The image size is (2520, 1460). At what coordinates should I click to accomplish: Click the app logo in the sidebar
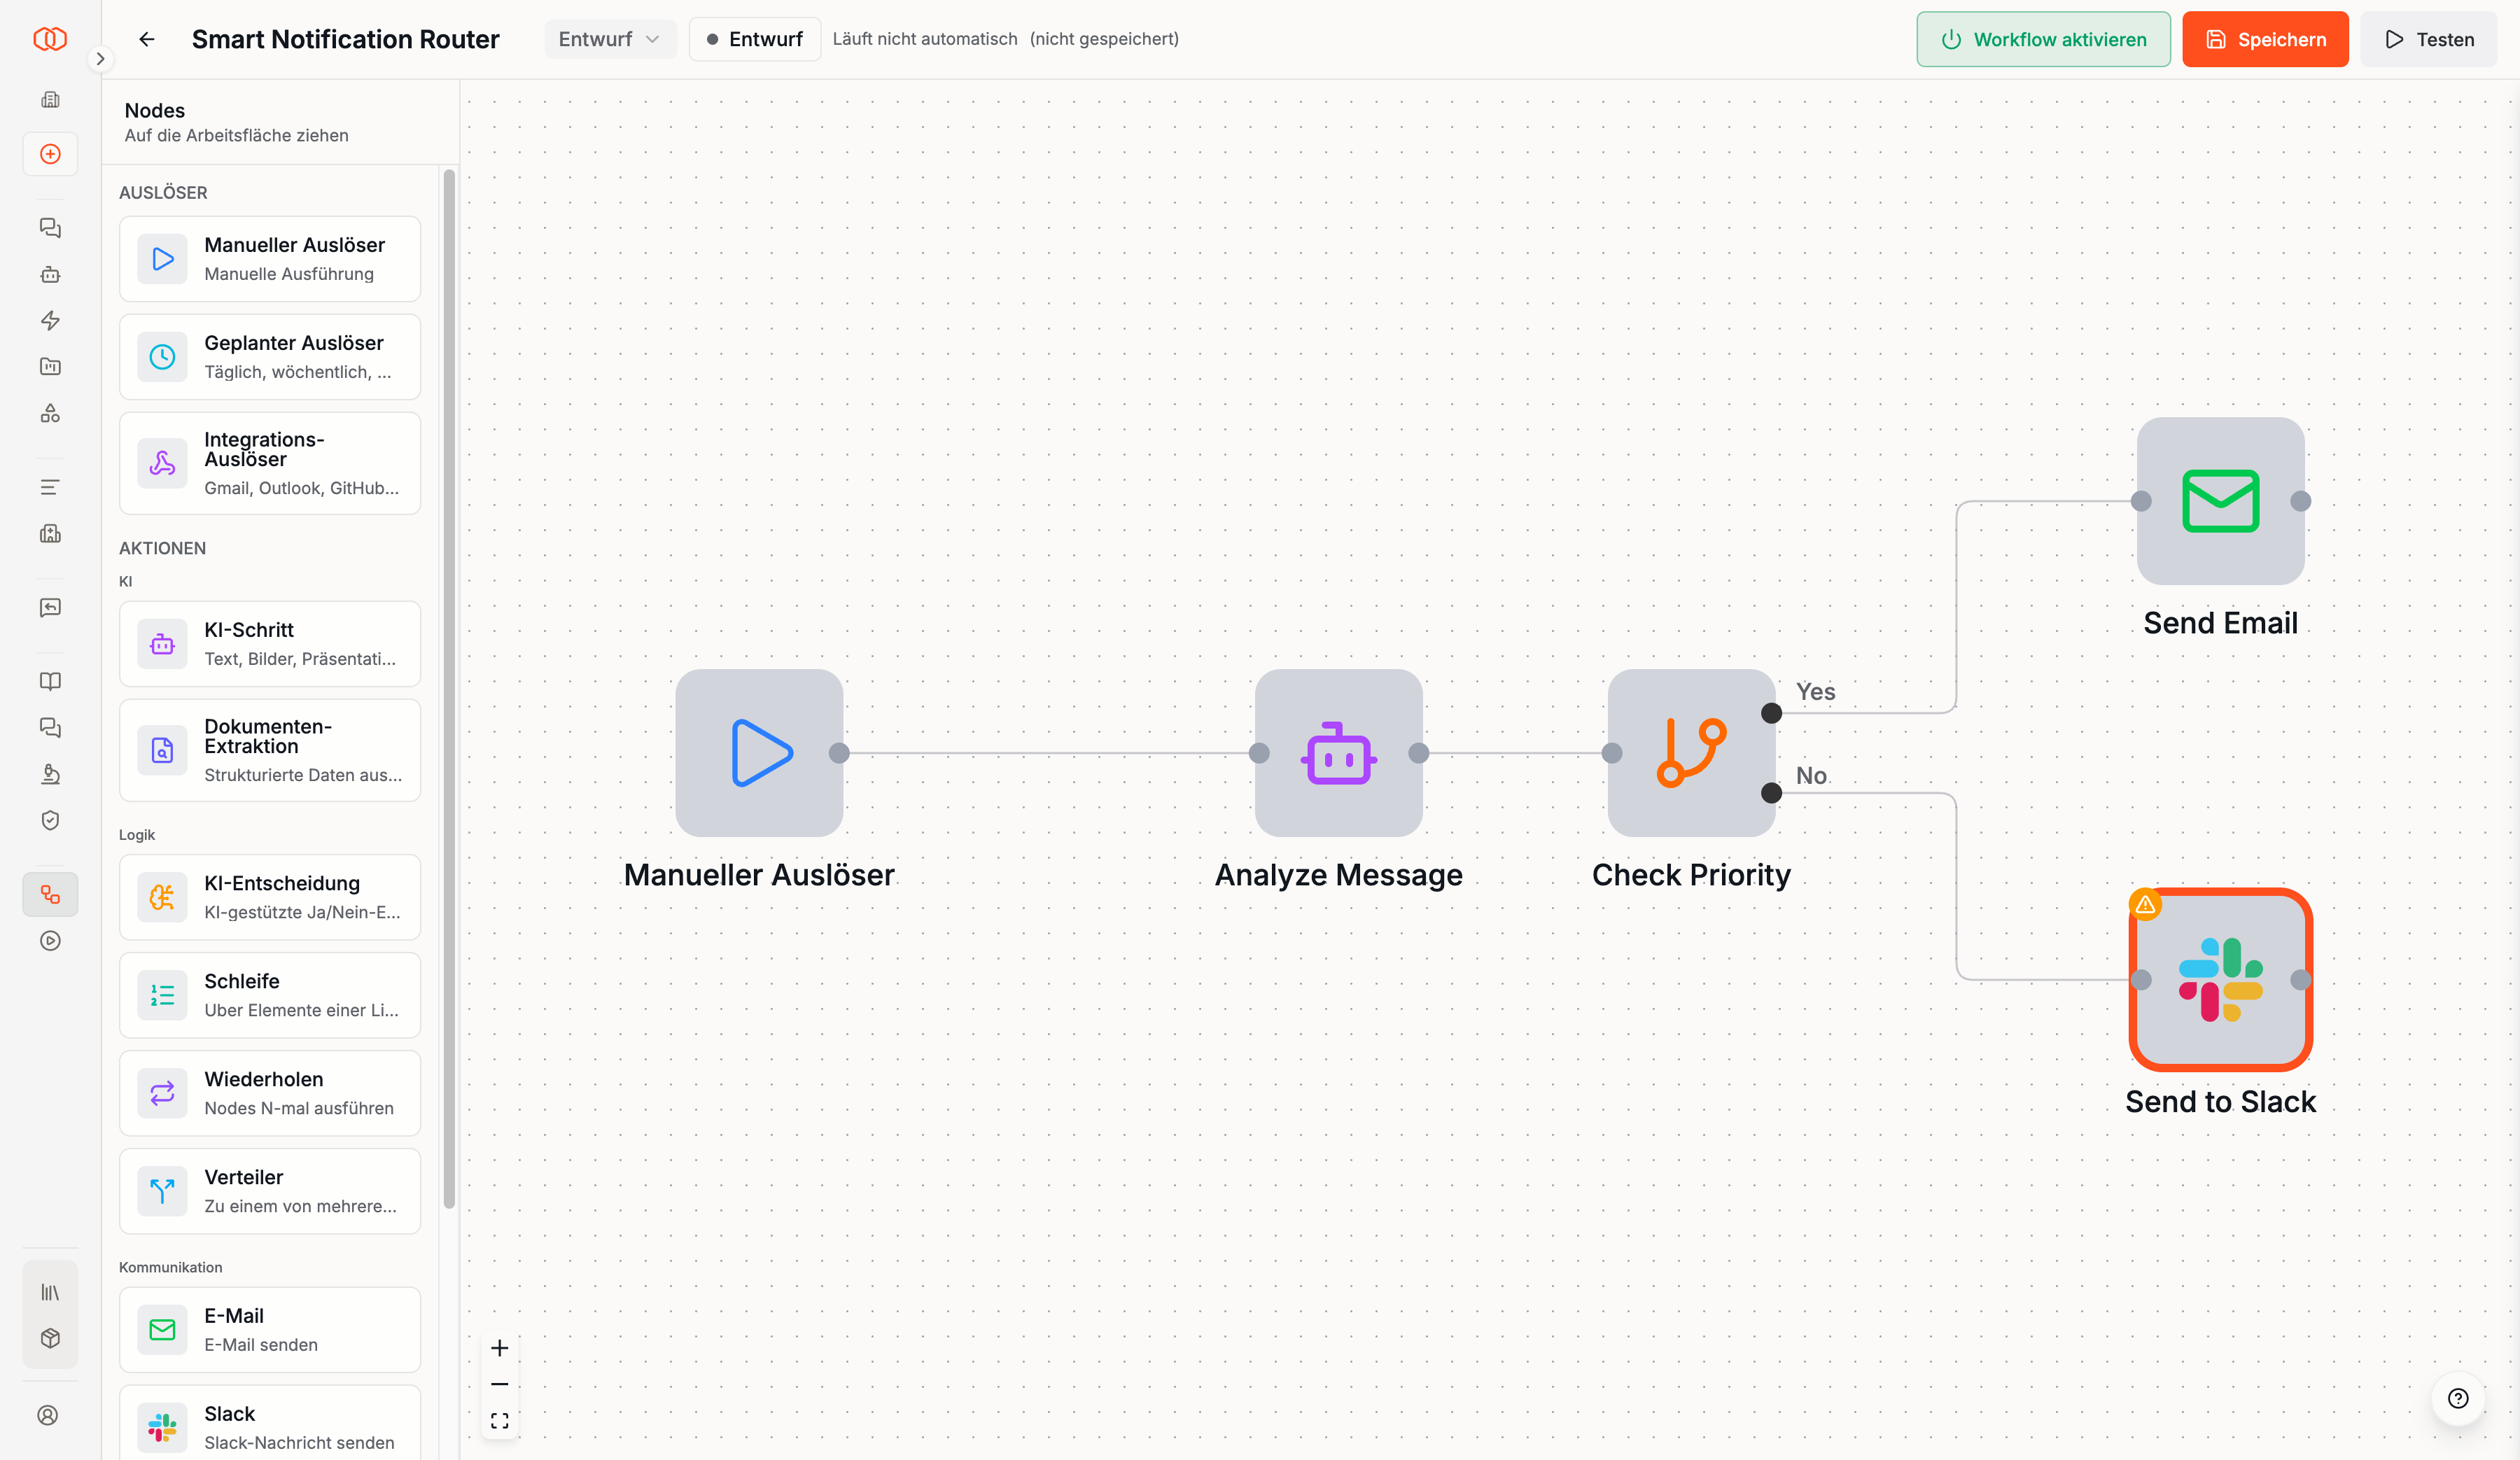coord(50,39)
